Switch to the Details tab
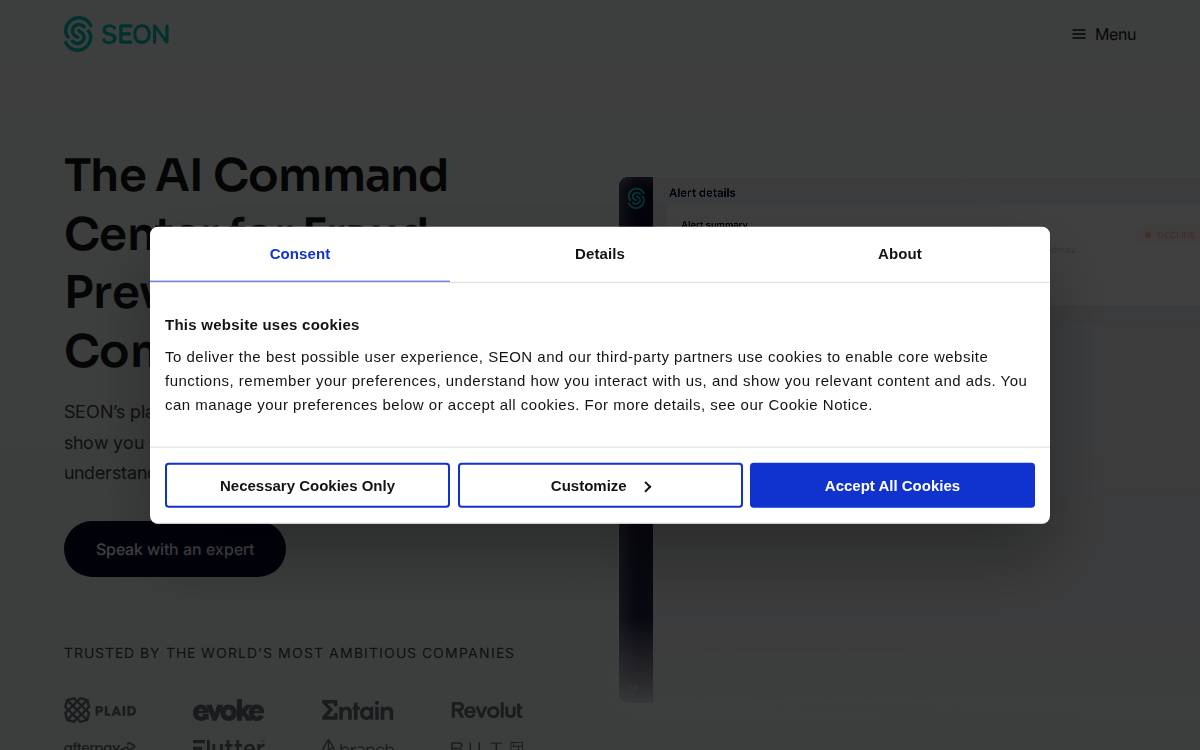 click(600, 254)
